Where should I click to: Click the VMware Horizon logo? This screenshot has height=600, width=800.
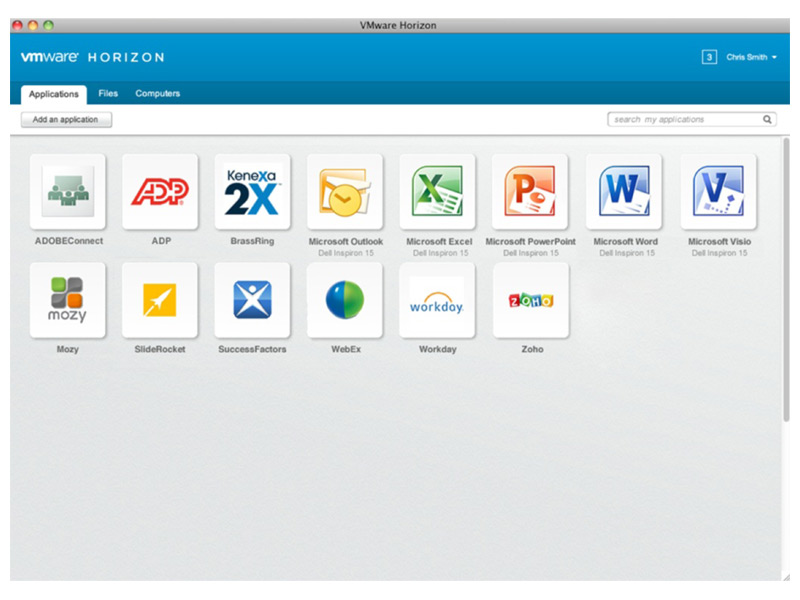click(92, 57)
